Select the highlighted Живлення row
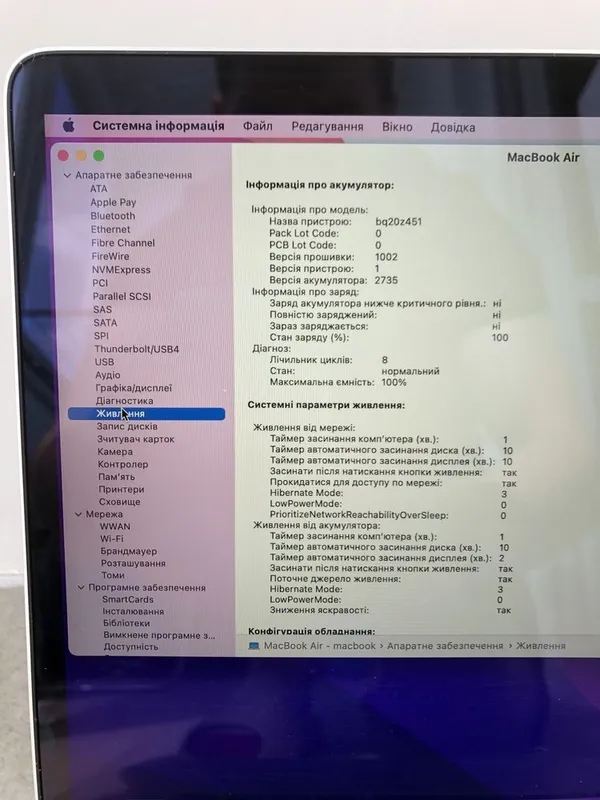Viewport: 600px width, 800px height. coord(146,414)
